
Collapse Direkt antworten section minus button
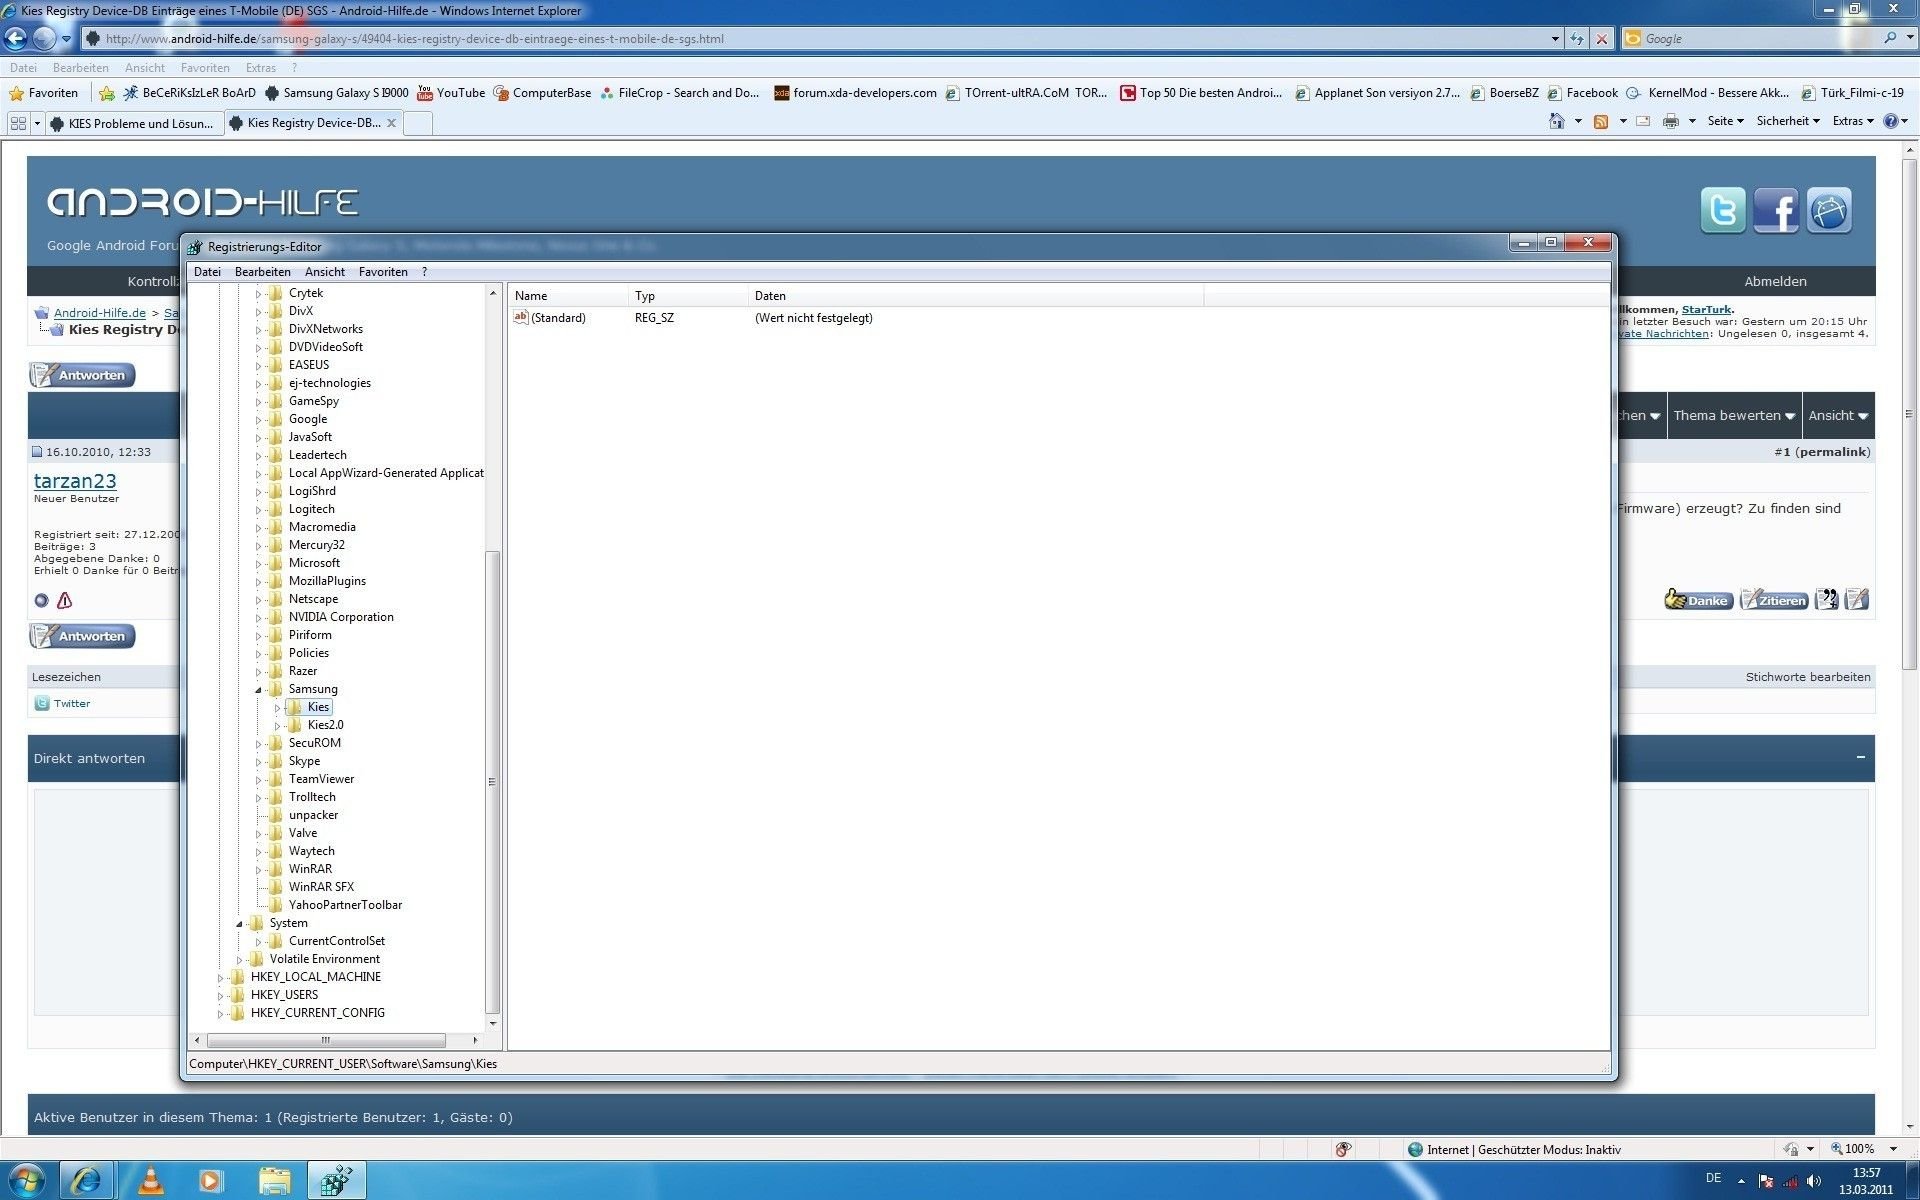tap(1860, 757)
